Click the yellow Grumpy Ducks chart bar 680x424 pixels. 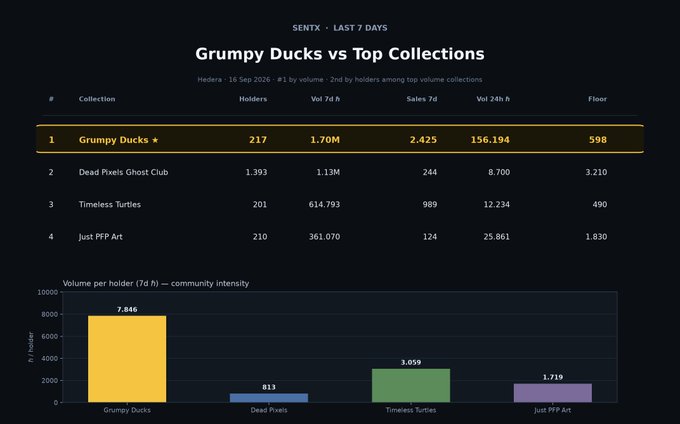coord(127,359)
